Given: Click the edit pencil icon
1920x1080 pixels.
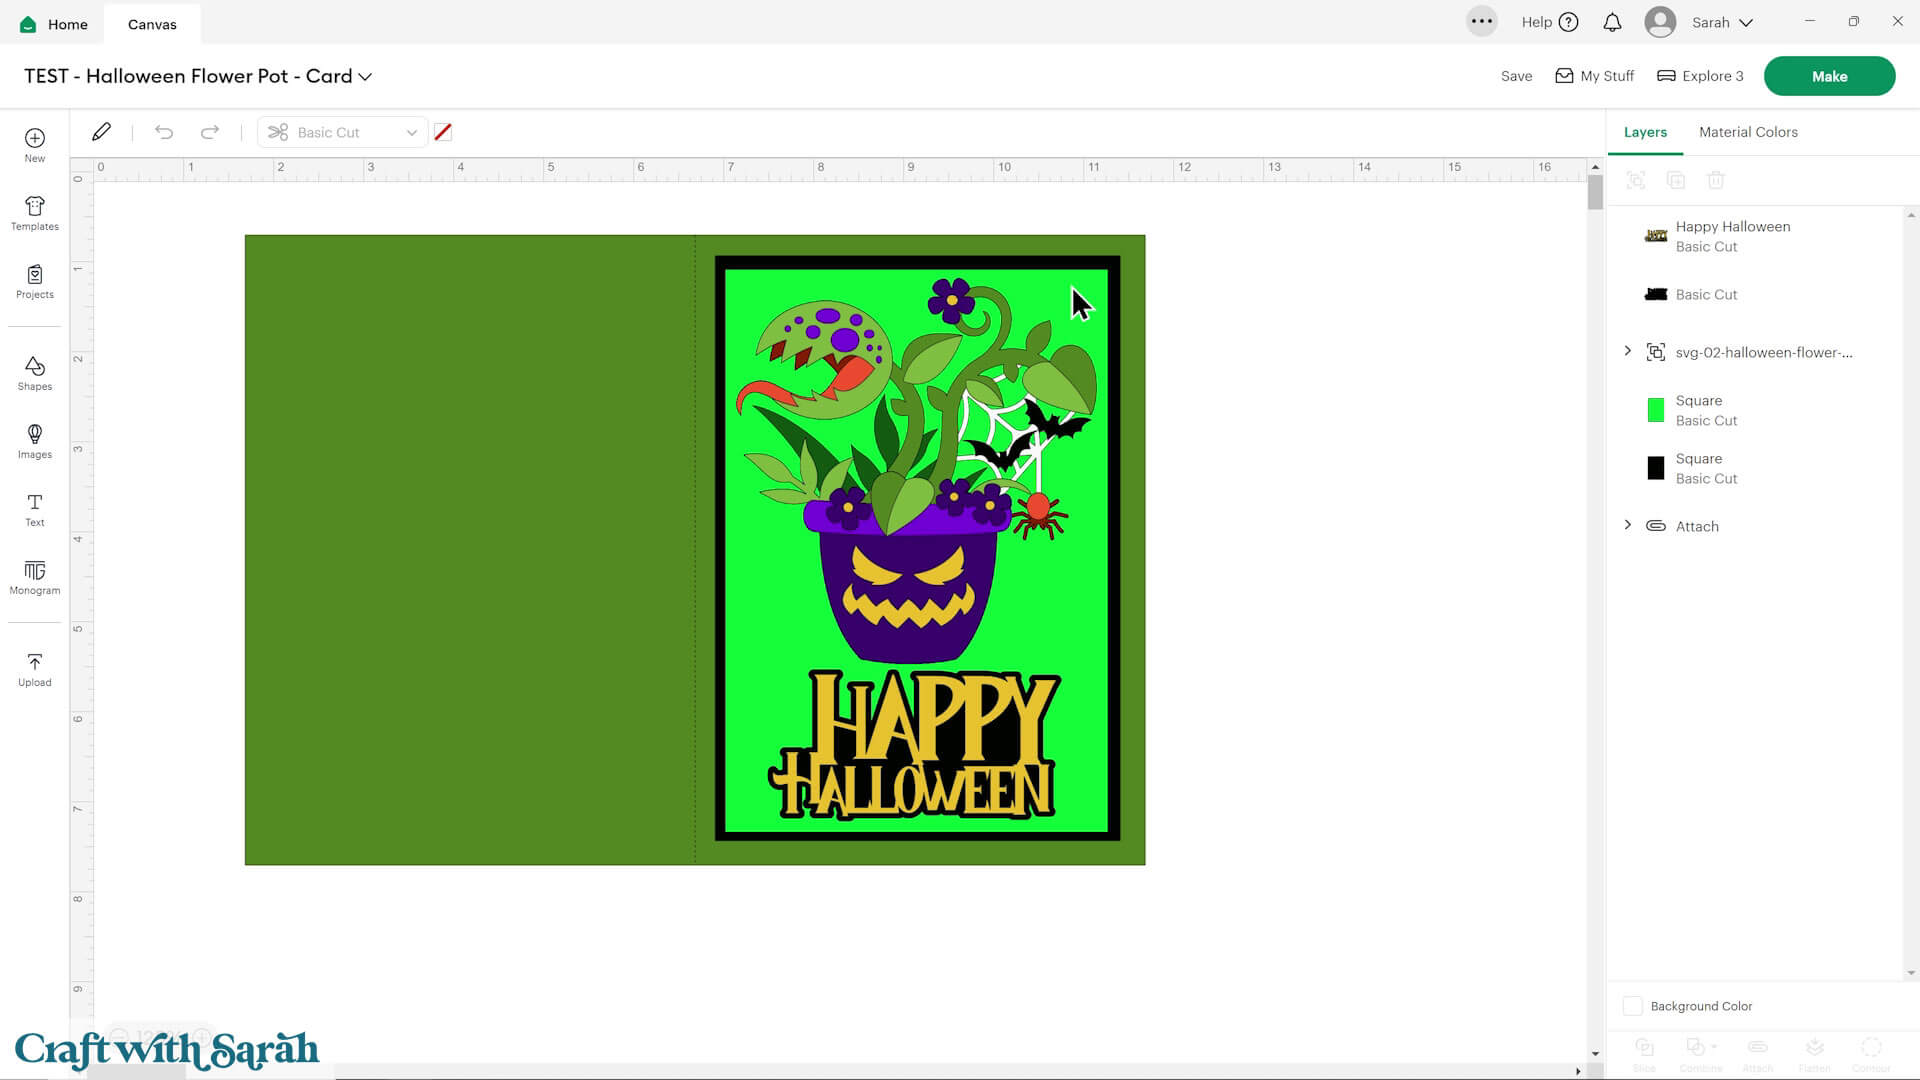Looking at the screenshot, I should (x=101, y=132).
